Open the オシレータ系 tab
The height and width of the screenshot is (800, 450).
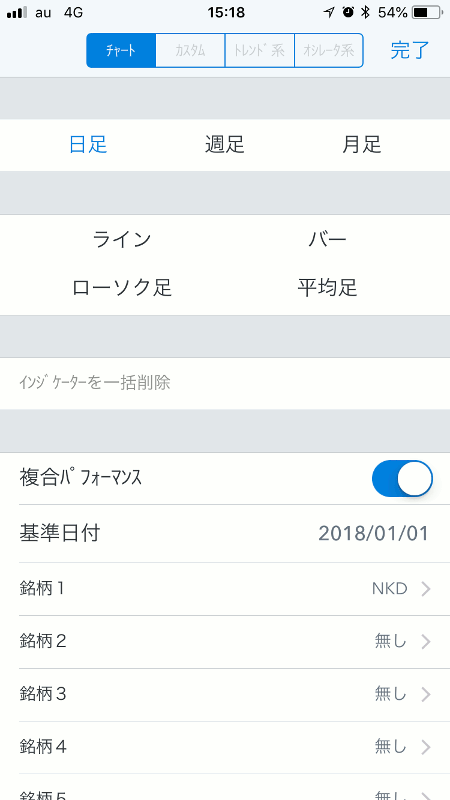pyautogui.click(x=329, y=51)
